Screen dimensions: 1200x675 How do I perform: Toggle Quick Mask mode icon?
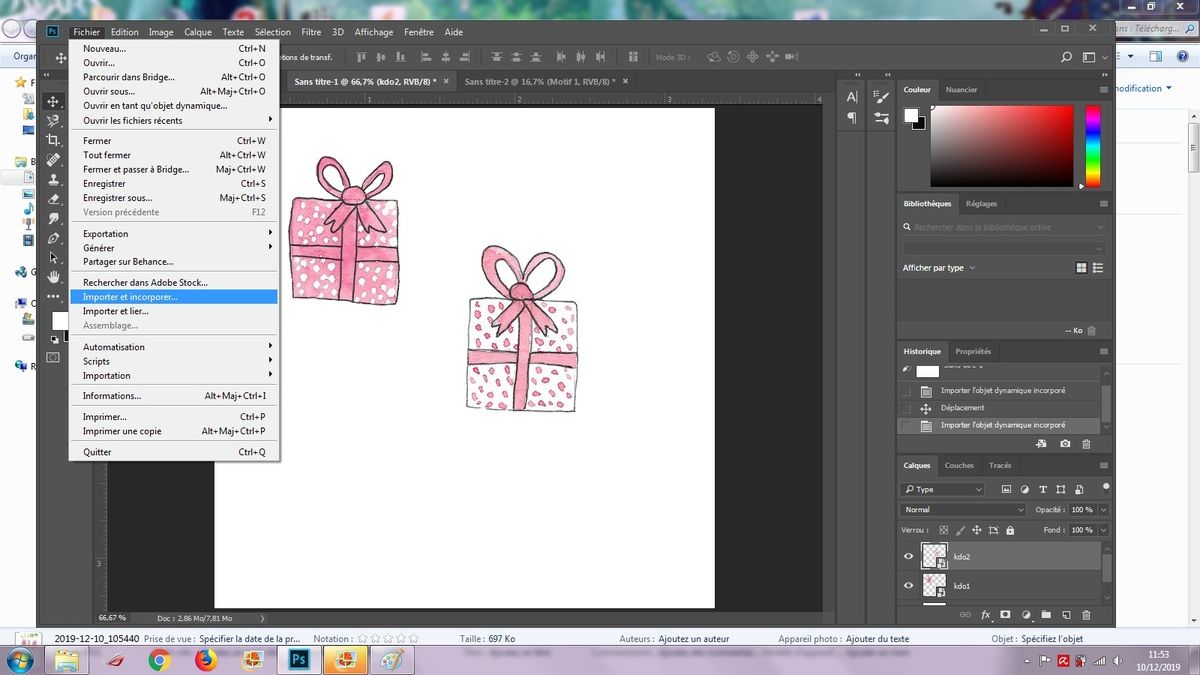[x=53, y=357]
